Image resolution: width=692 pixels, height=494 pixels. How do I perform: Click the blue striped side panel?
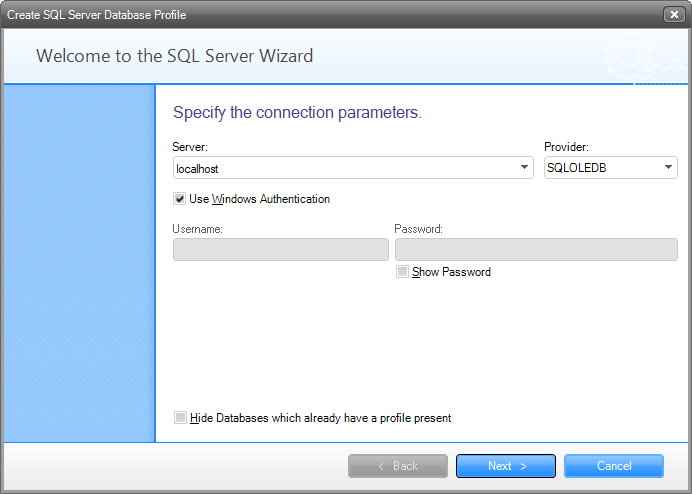(x=79, y=264)
